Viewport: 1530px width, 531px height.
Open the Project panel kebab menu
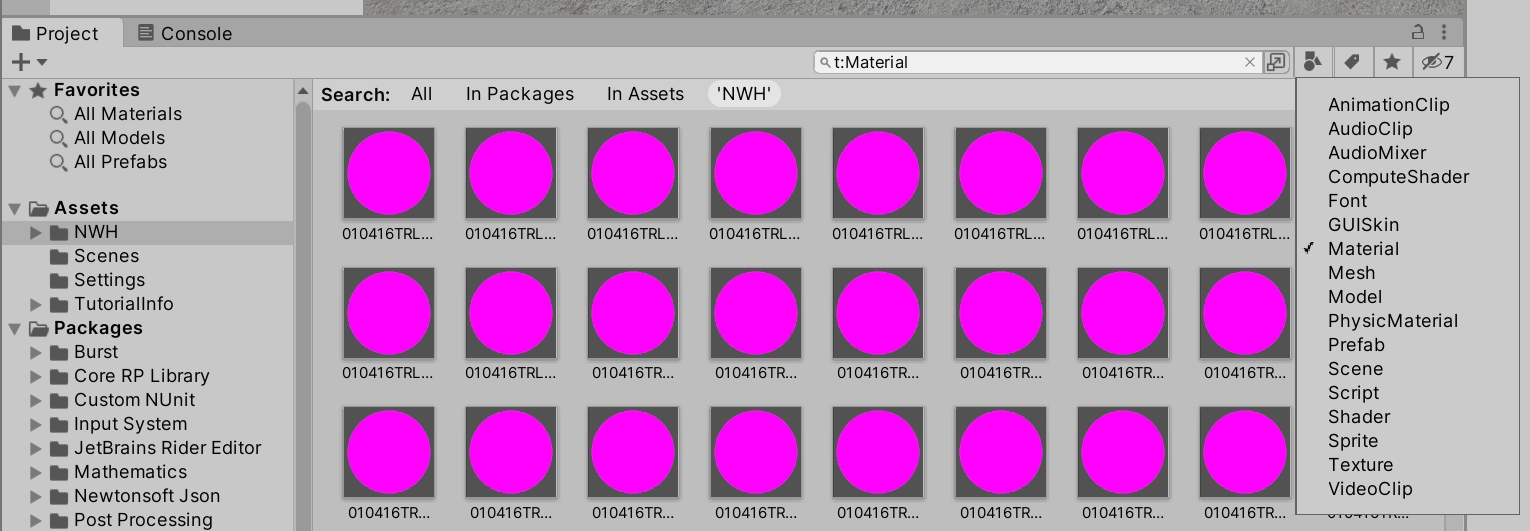point(1444,32)
